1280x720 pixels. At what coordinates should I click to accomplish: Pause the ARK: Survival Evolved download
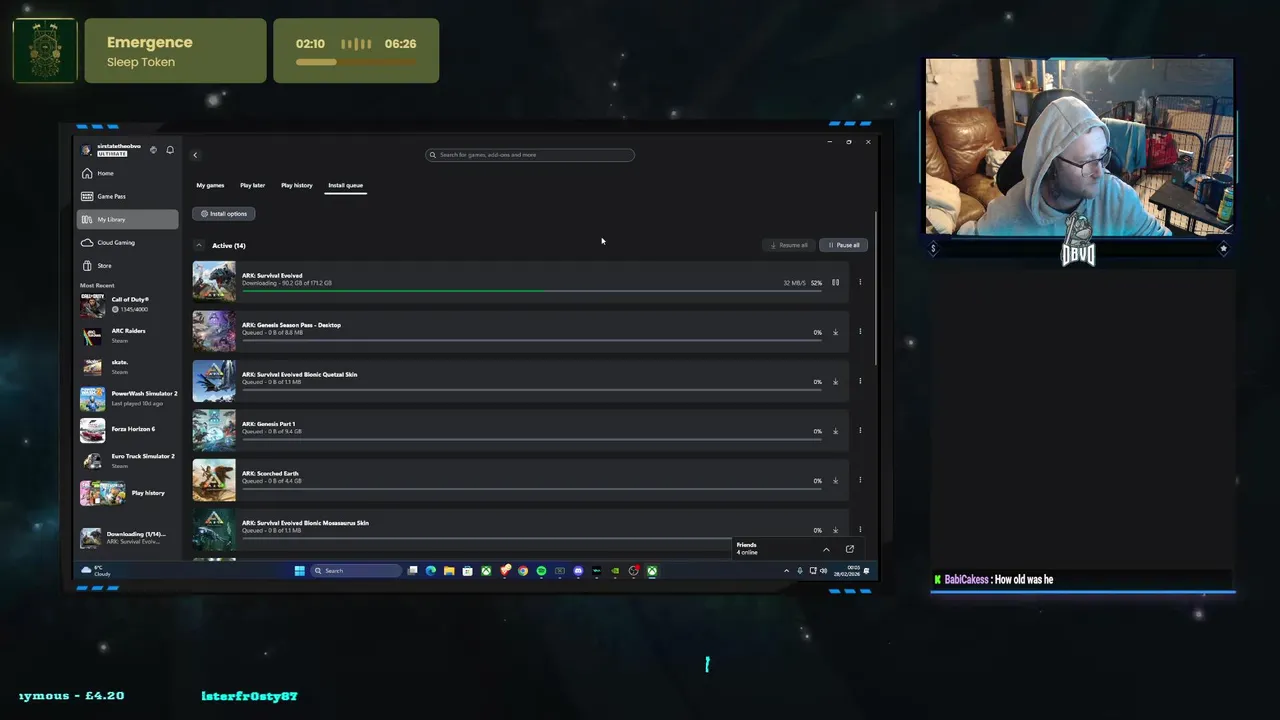836,282
